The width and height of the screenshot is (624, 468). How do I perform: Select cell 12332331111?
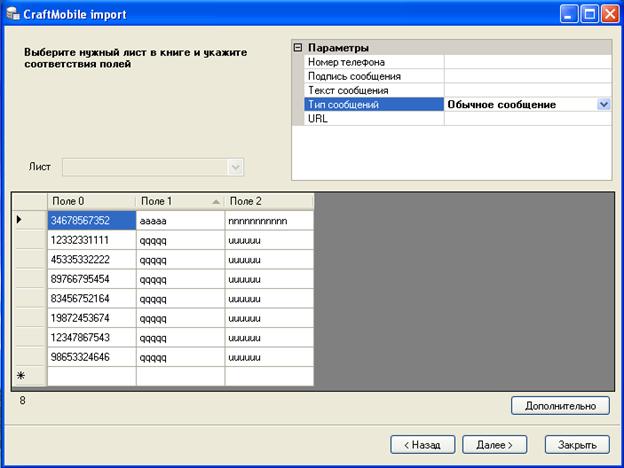tap(92, 240)
